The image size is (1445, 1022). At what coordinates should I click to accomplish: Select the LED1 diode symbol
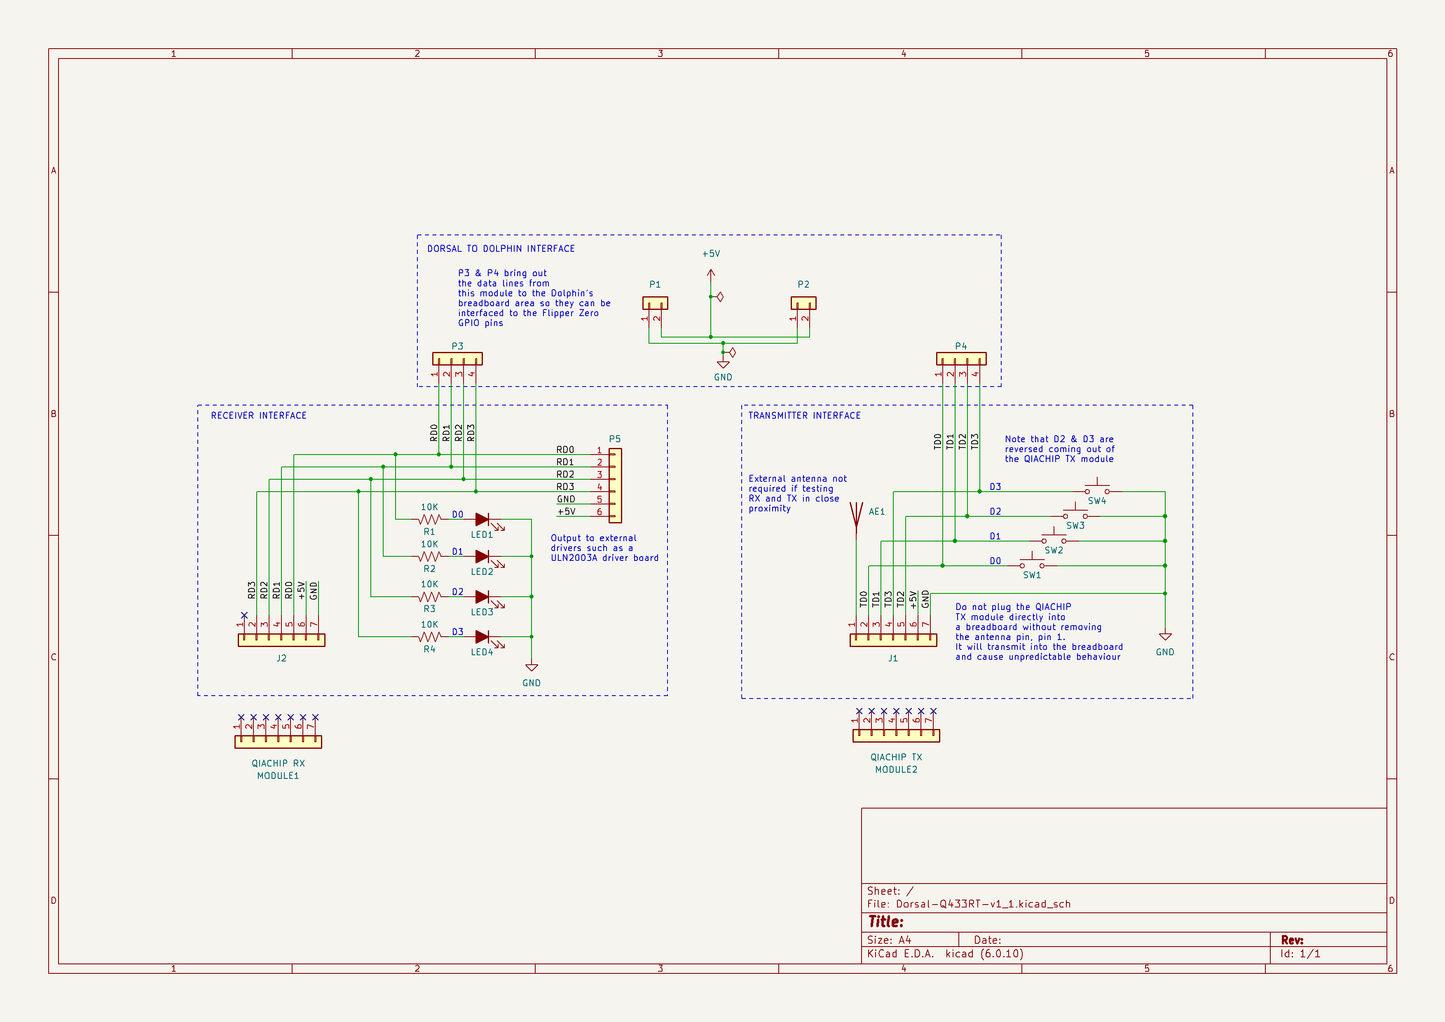(483, 521)
